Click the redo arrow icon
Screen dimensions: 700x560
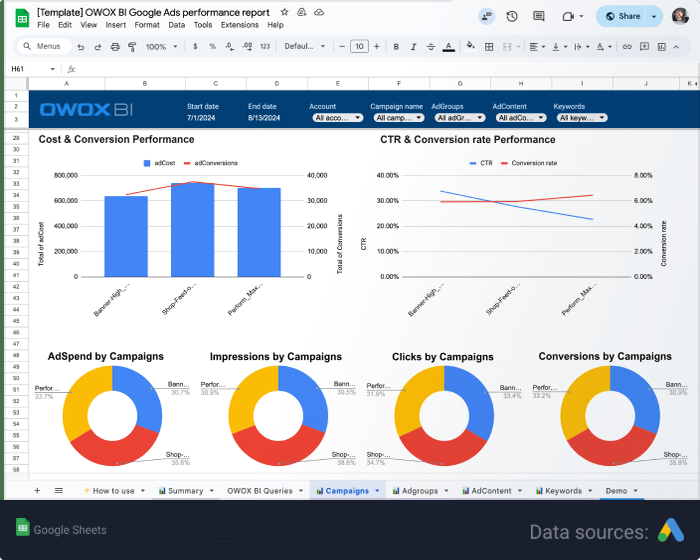coord(98,47)
